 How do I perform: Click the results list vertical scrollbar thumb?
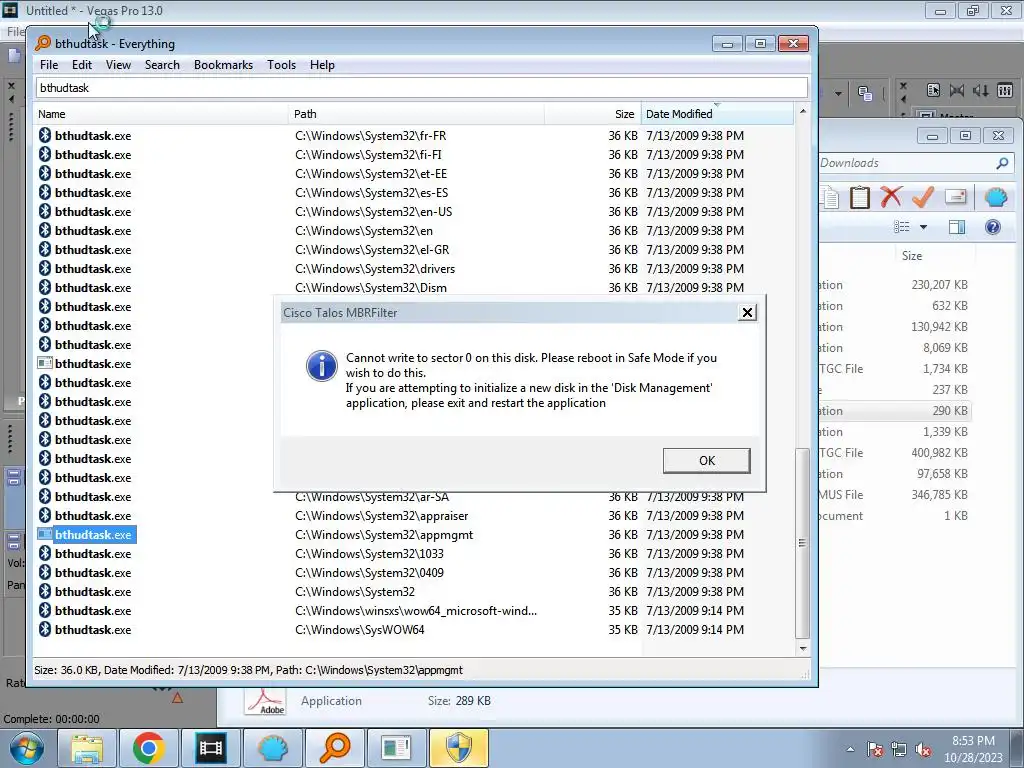[803, 543]
